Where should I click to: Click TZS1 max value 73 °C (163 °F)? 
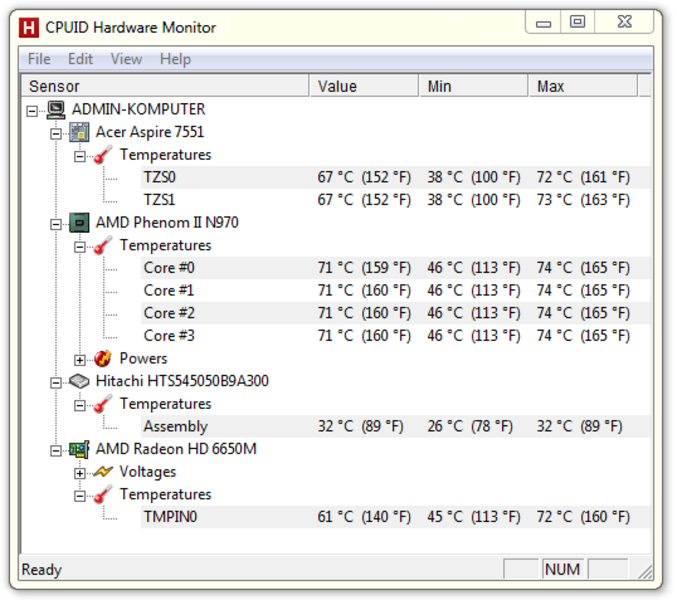(x=583, y=200)
